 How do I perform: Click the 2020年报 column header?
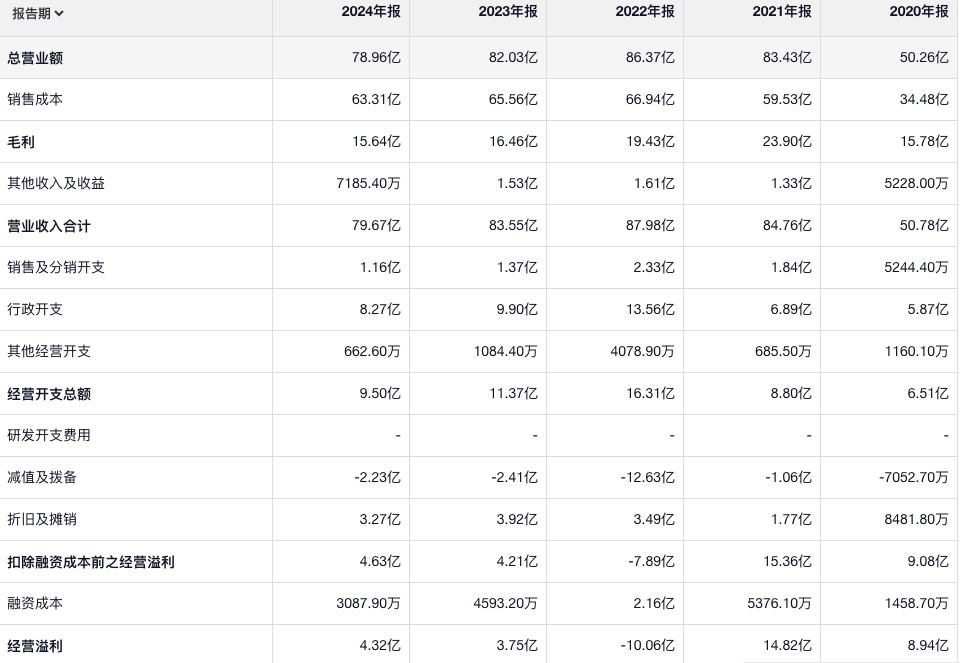click(918, 12)
